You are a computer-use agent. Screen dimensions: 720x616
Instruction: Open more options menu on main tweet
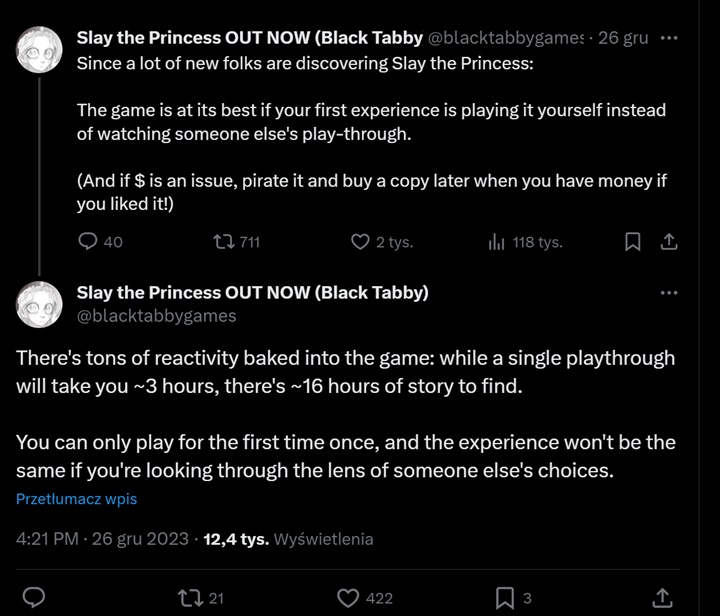click(x=669, y=292)
